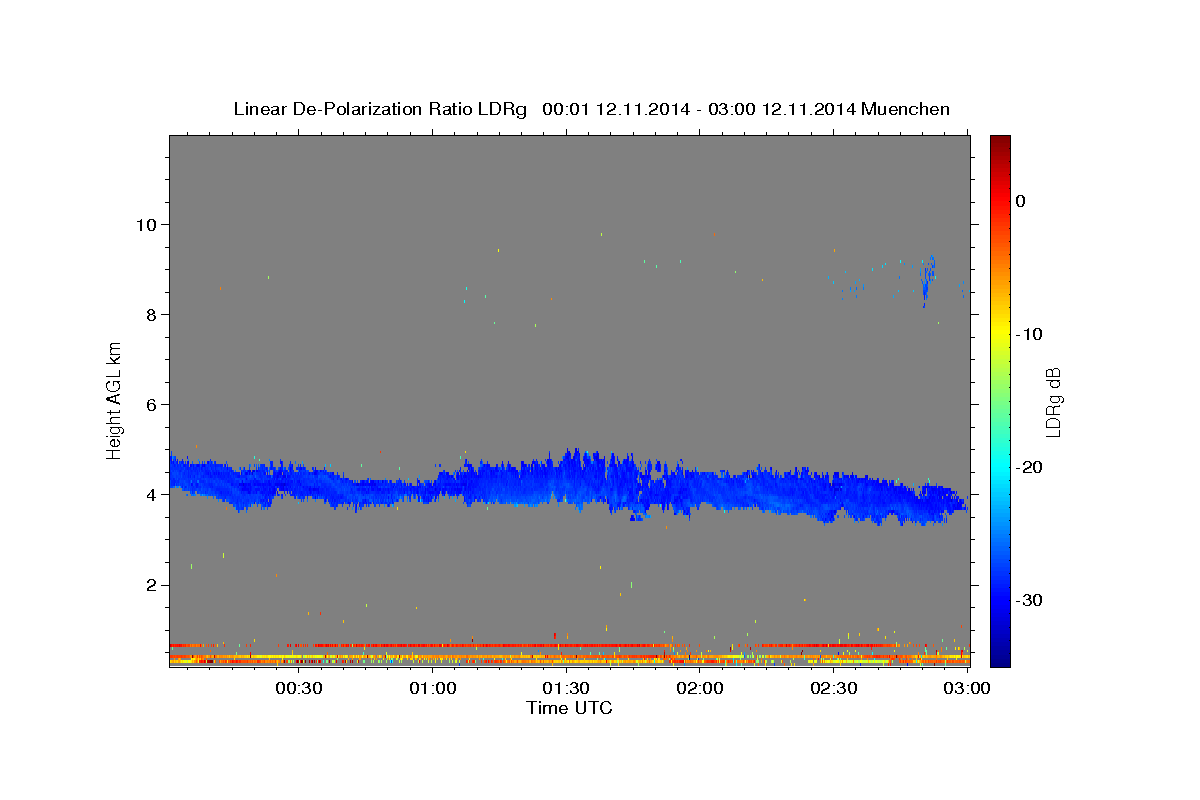Click the colorbar value -30 label
This screenshot has height=800, width=1200.
[x=1029, y=600]
